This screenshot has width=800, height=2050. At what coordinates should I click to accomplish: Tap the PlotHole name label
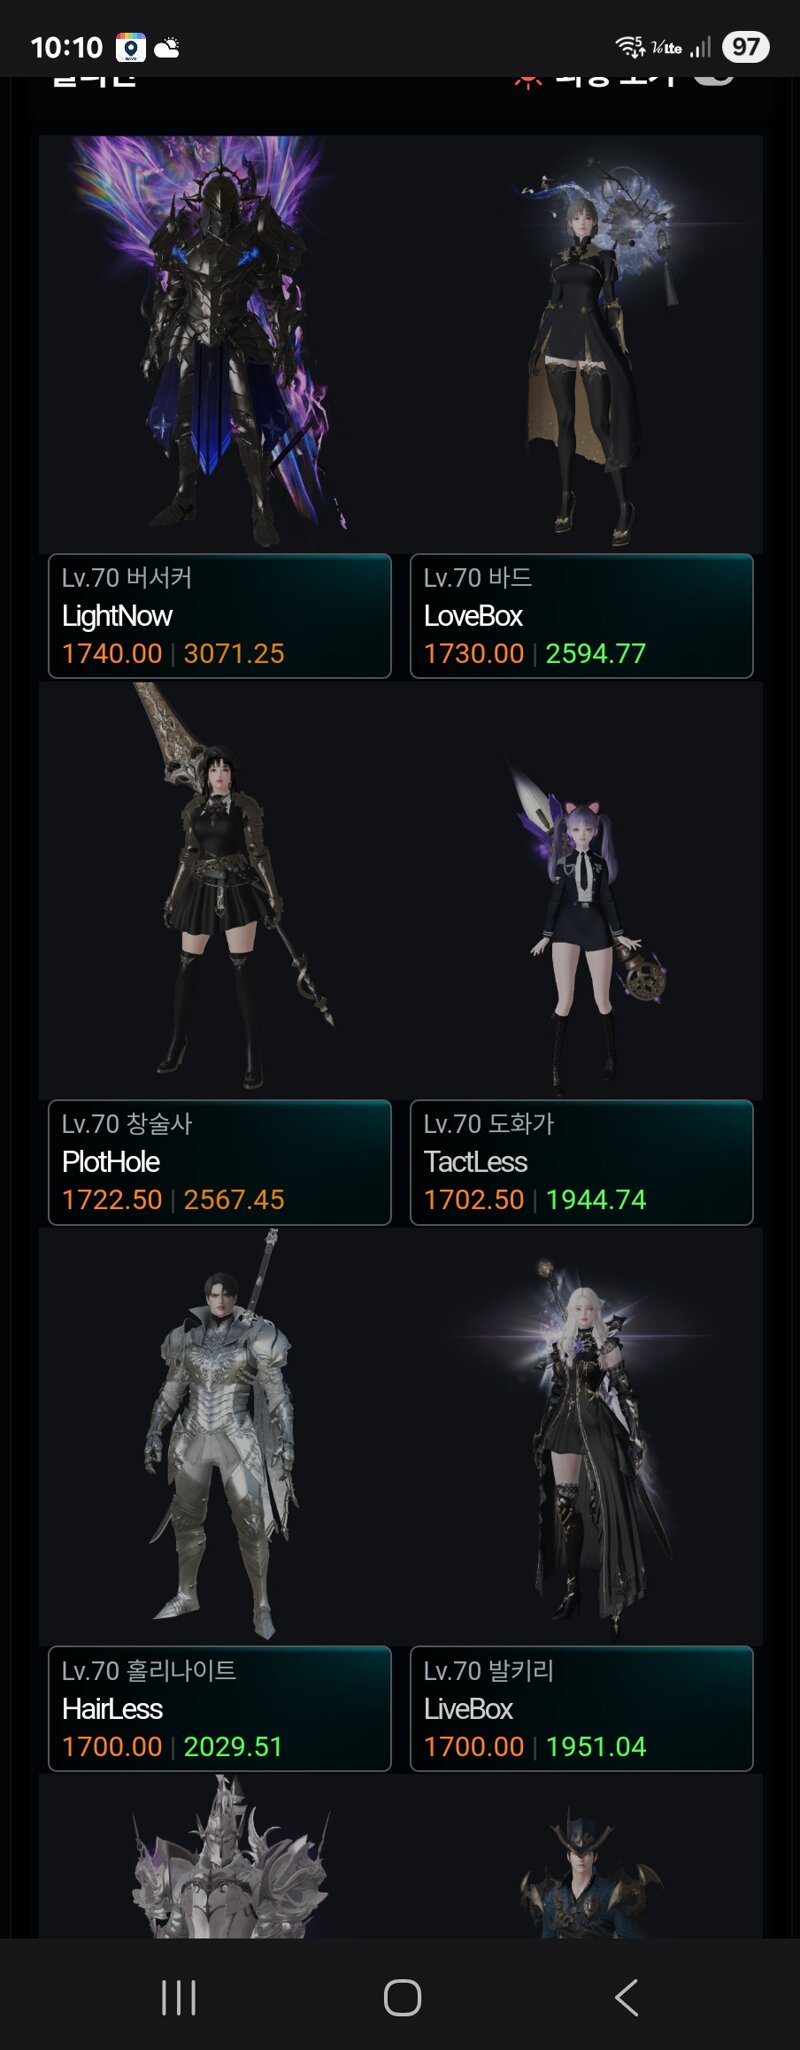111,1162
